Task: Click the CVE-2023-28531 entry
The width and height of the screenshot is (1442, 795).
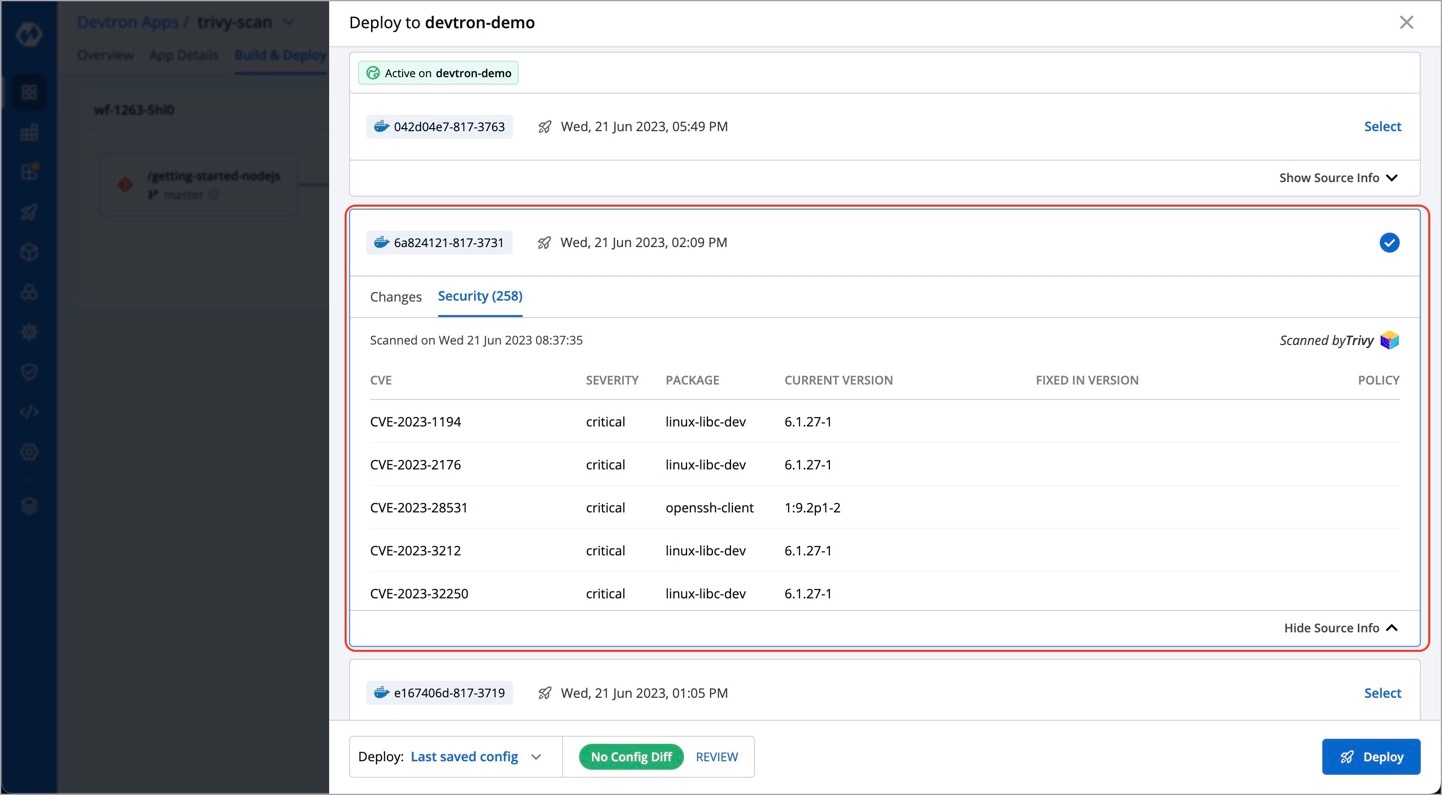Action: 419,508
